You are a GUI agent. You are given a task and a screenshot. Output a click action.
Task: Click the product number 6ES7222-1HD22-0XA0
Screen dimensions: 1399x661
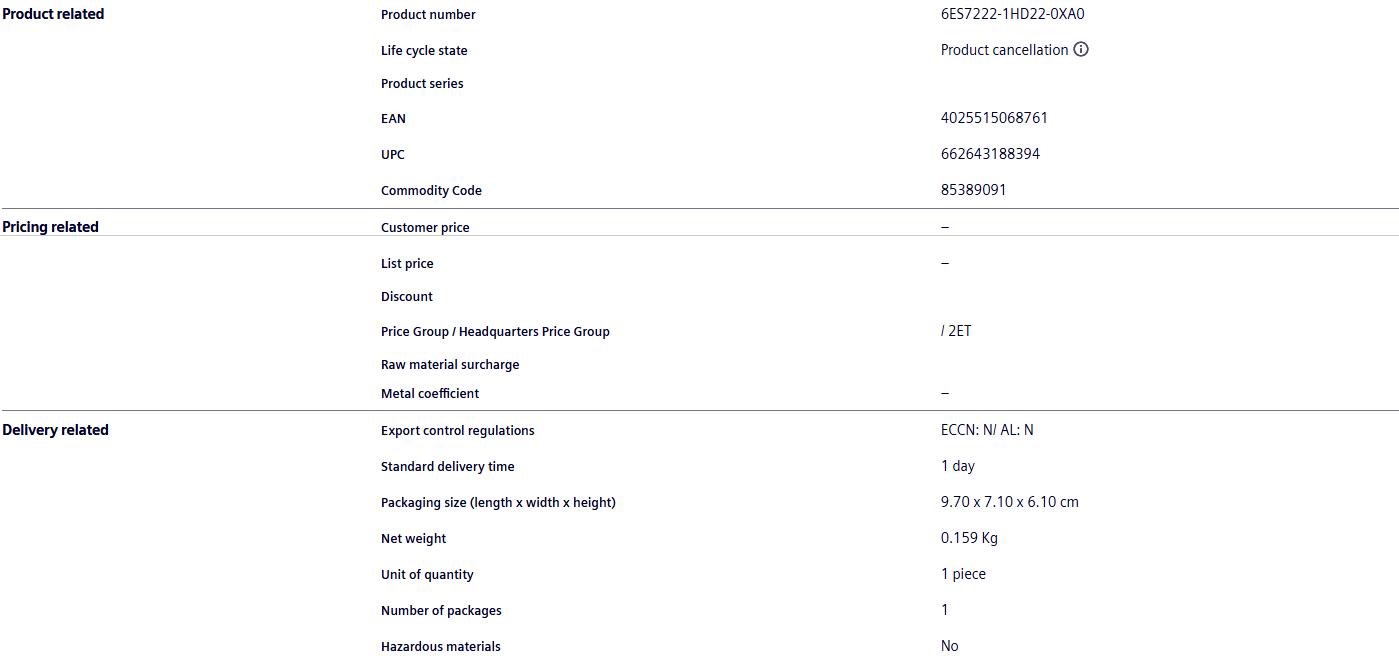[x=1012, y=14]
